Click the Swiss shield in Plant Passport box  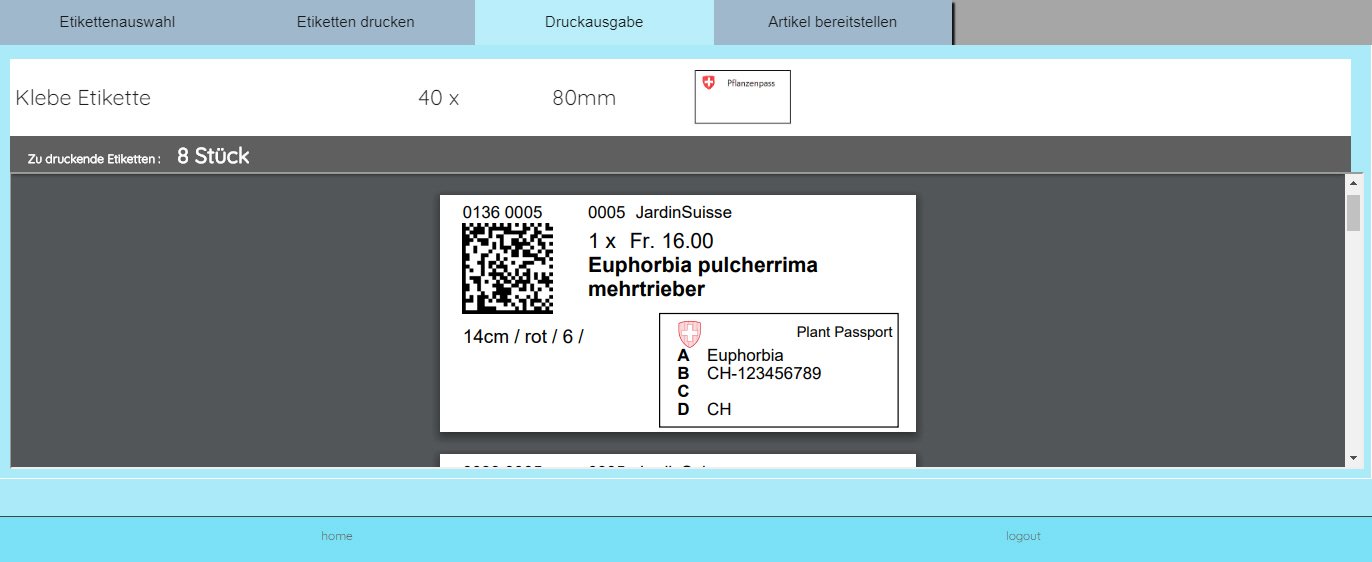coord(689,334)
